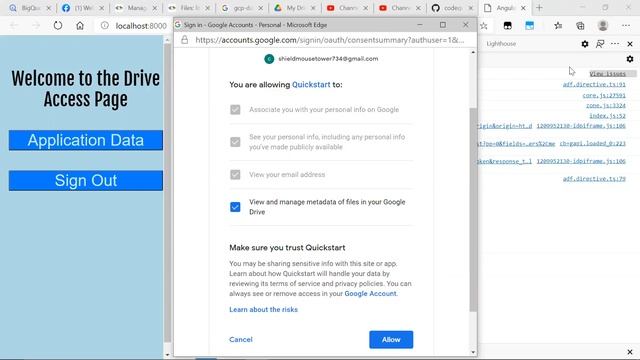Click Cancel in the Google consent dialog

241,340
